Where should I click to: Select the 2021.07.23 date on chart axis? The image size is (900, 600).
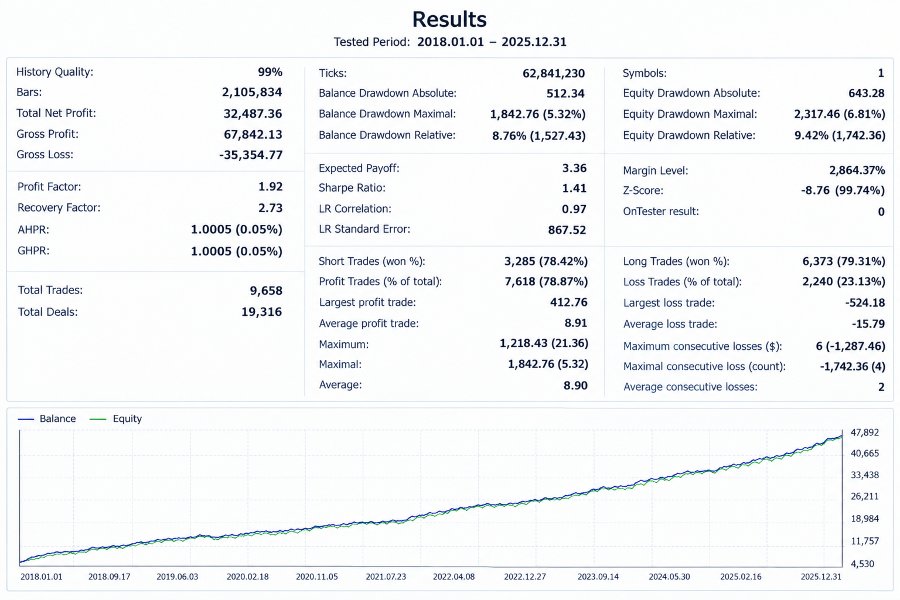[x=386, y=576]
